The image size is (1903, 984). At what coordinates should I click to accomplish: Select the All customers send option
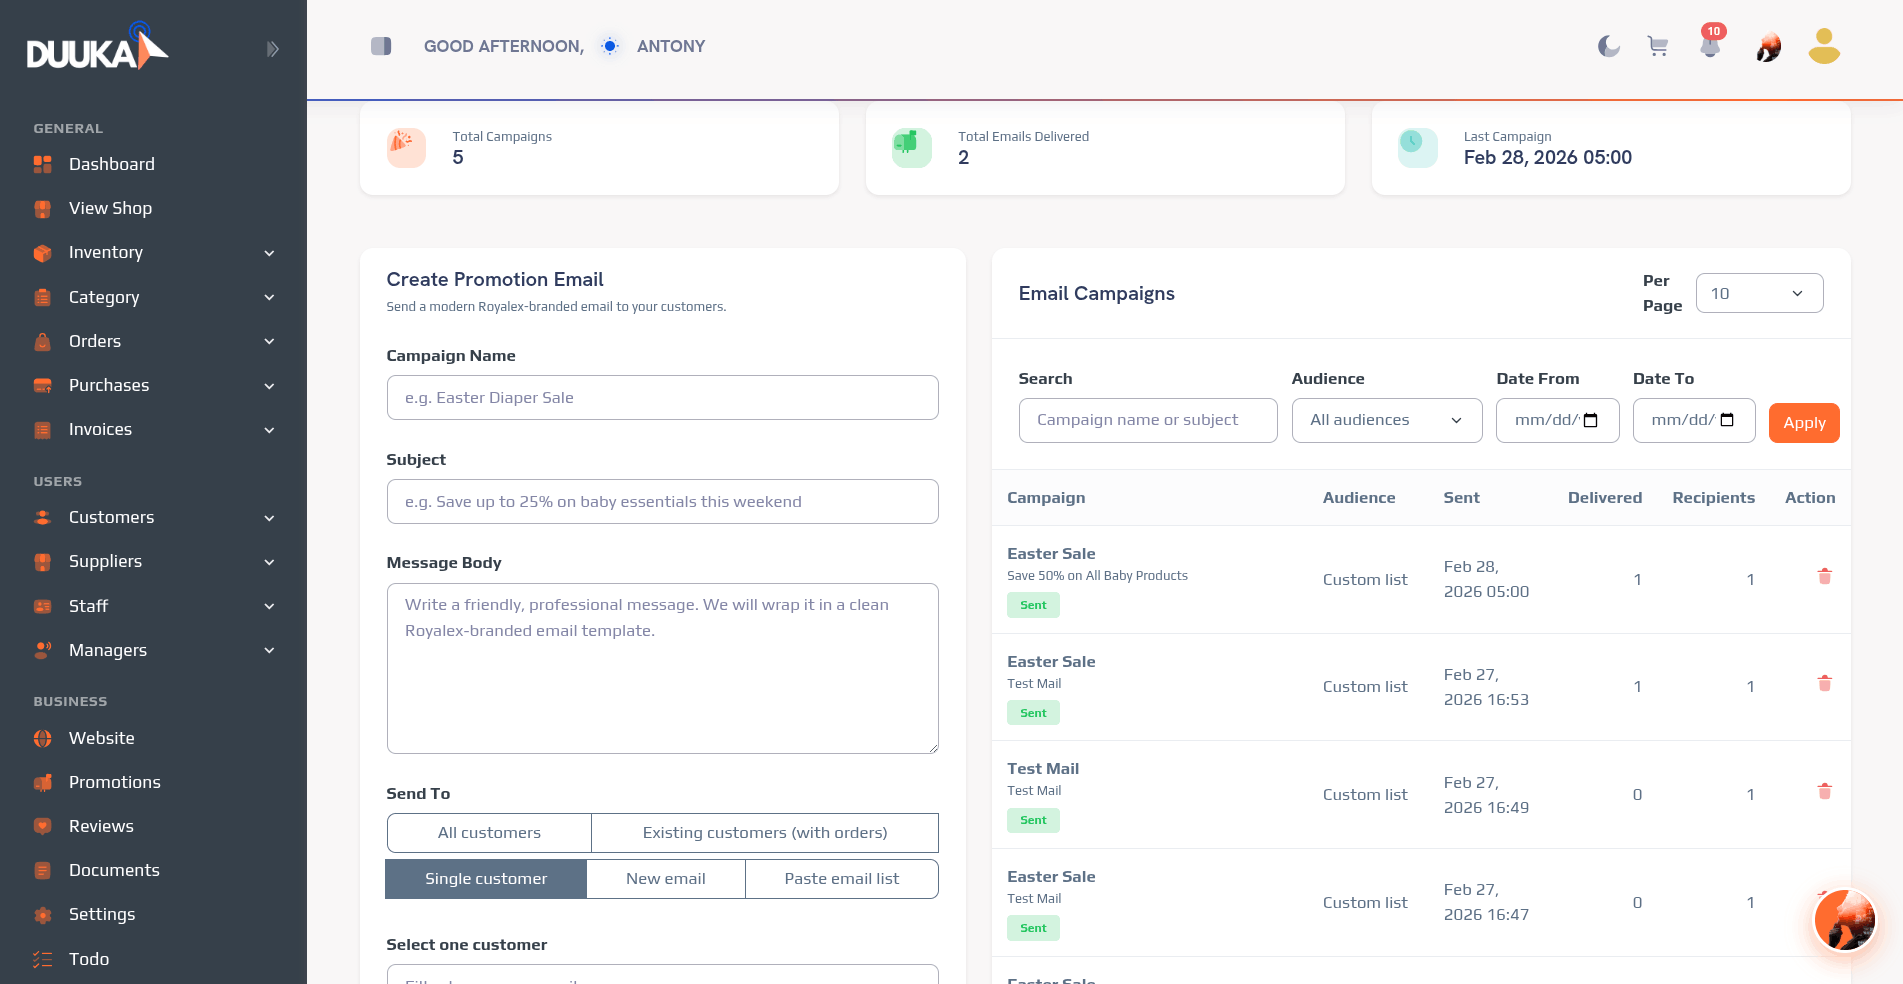489,833
